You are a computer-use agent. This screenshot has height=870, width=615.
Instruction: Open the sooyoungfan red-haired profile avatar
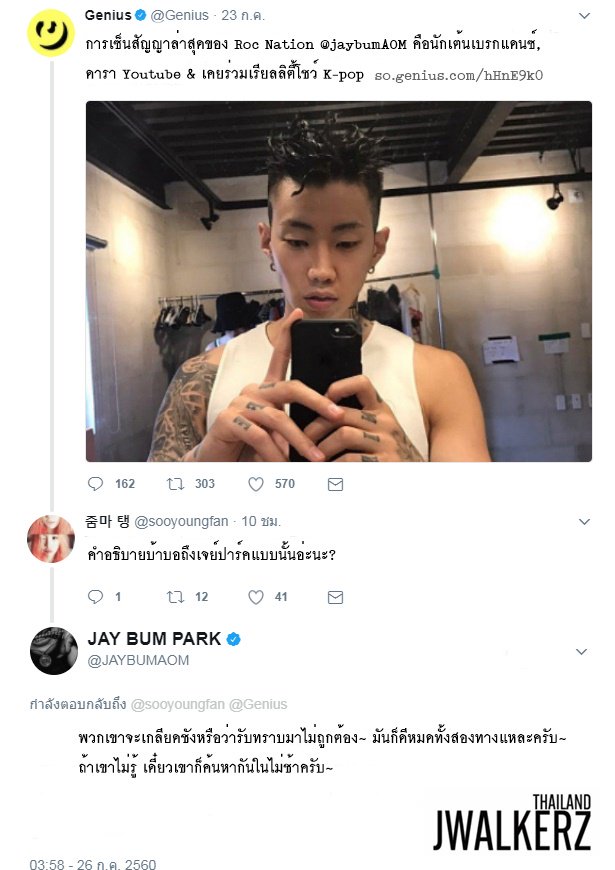[51, 539]
